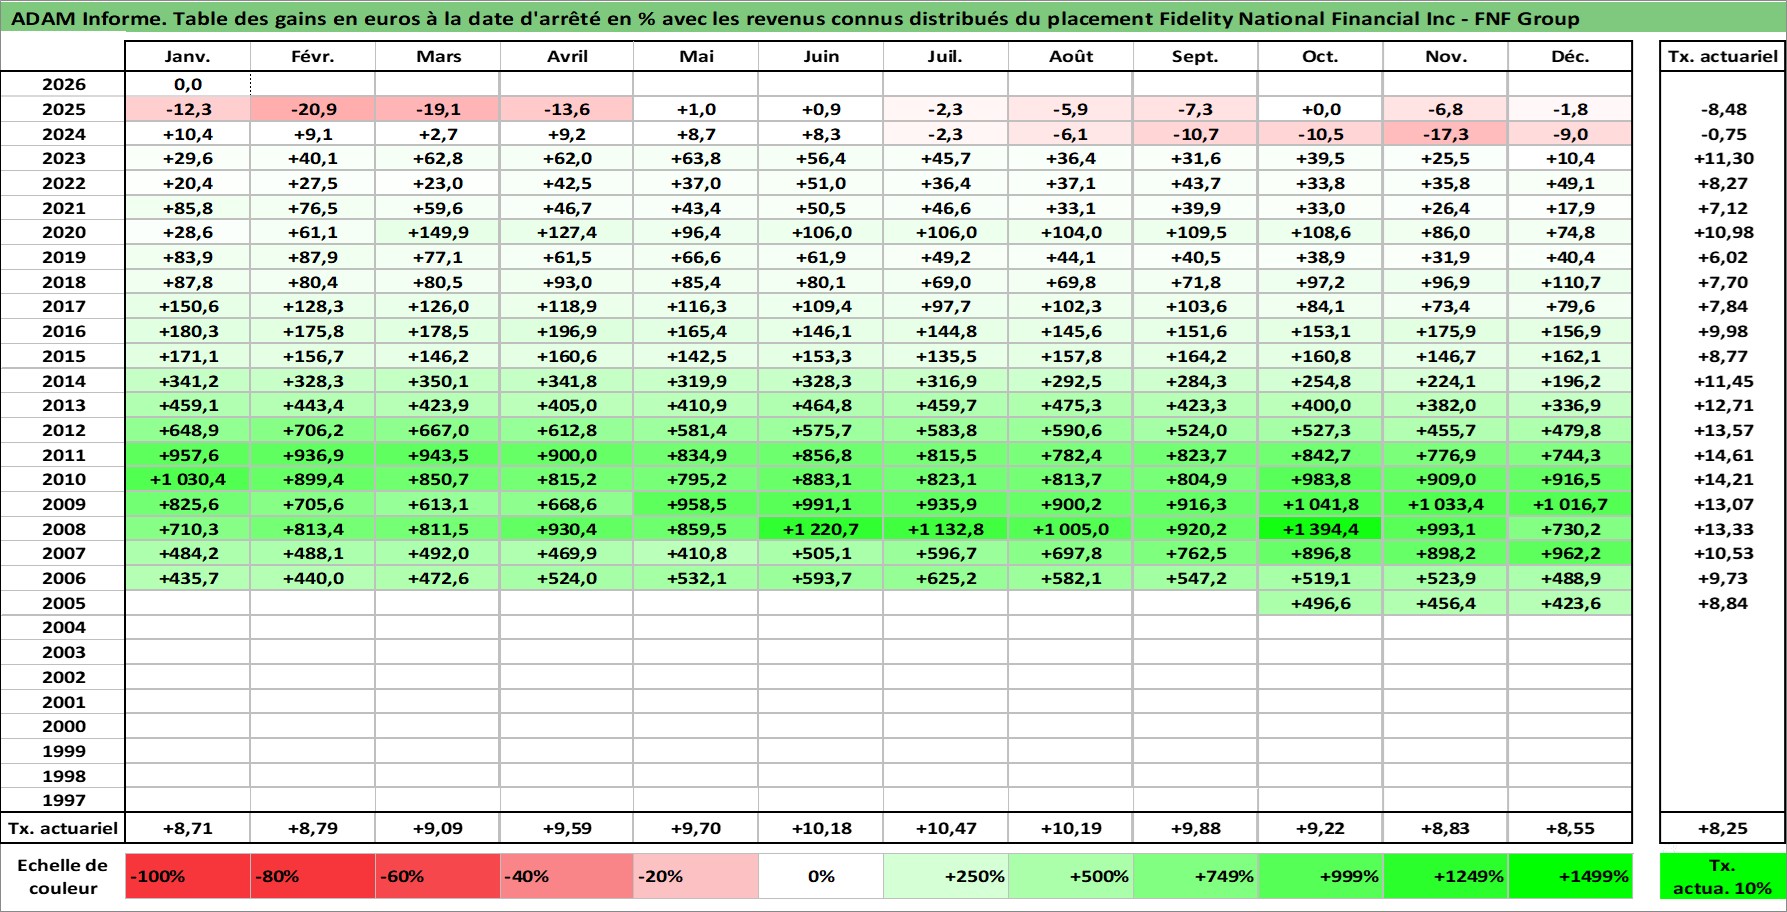Image resolution: width=1787 pixels, height=912 pixels.
Task: Select the 2025 row label
Action: [63, 110]
